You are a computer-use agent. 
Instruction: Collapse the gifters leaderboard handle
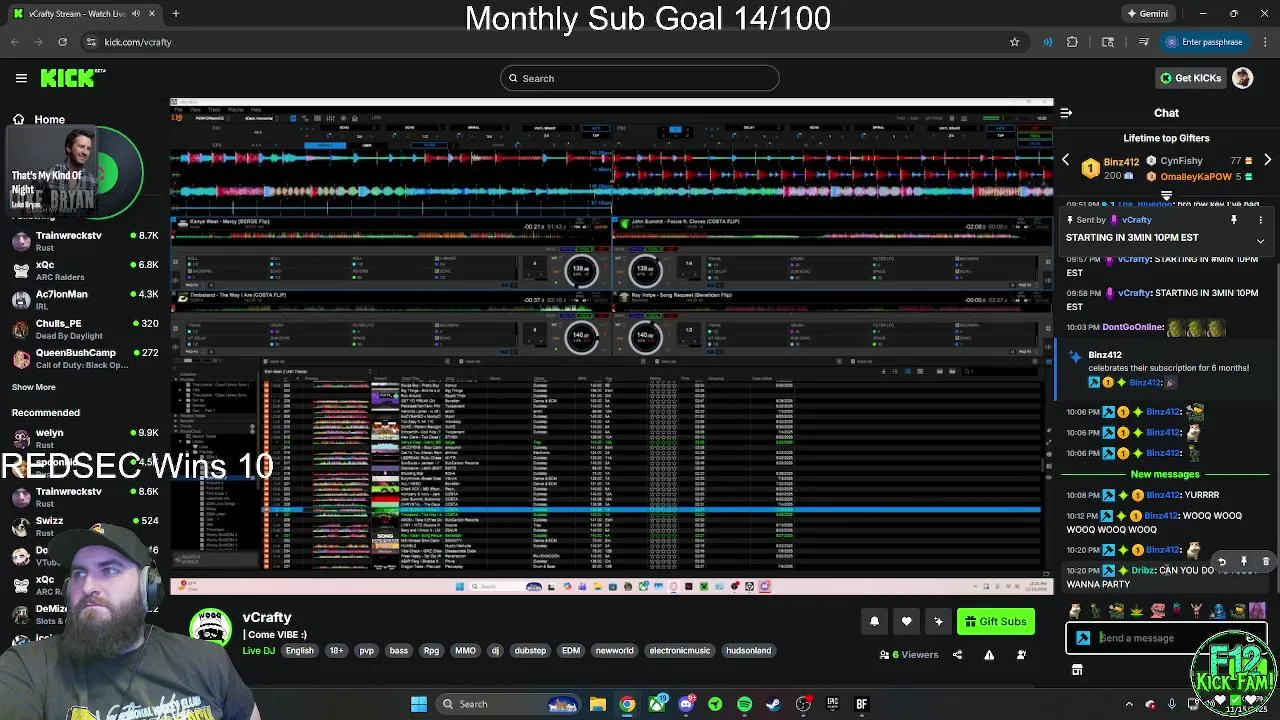(x=1166, y=196)
